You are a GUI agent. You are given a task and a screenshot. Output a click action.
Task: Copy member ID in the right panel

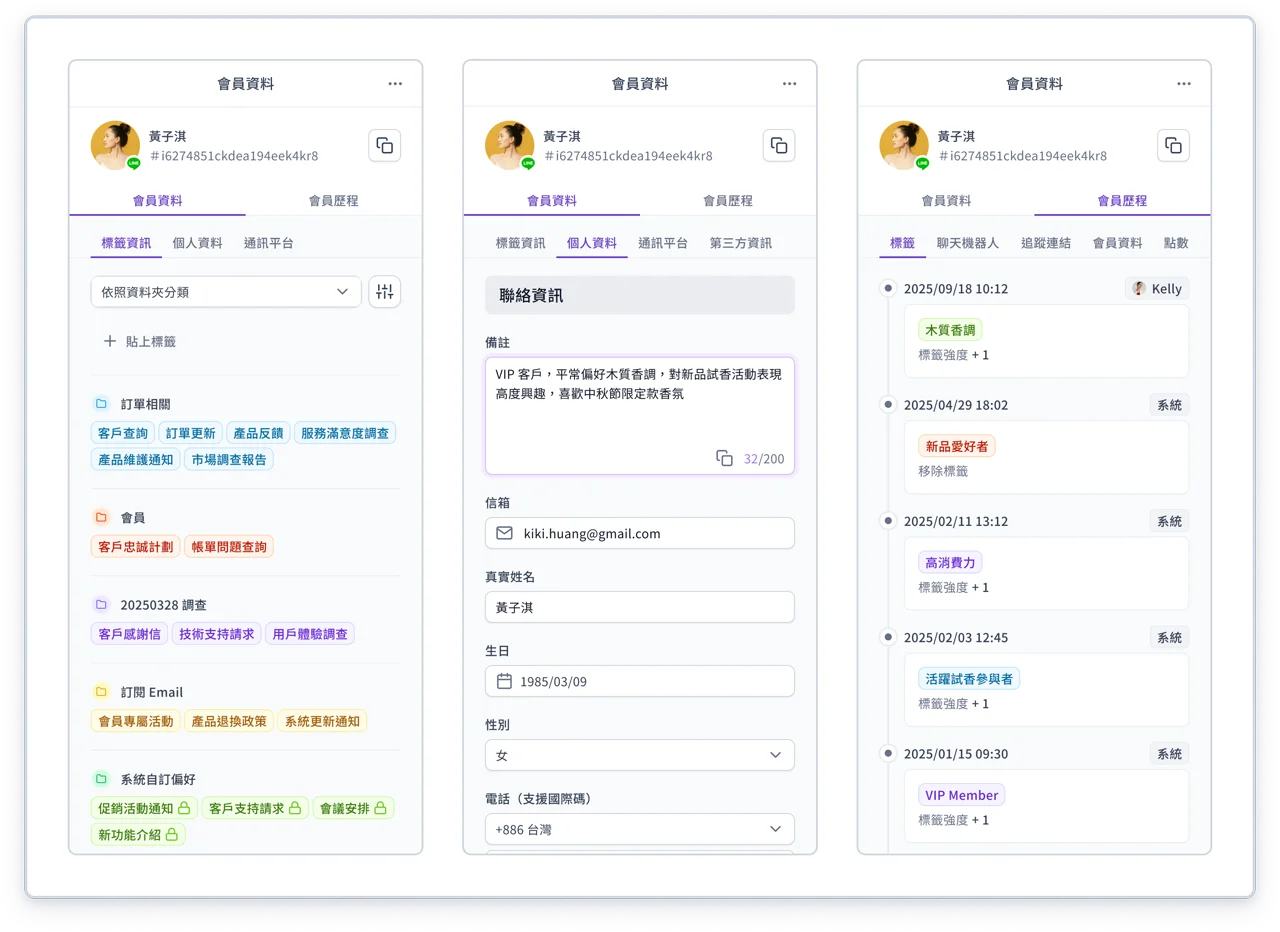pyautogui.click(x=1174, y=145)
